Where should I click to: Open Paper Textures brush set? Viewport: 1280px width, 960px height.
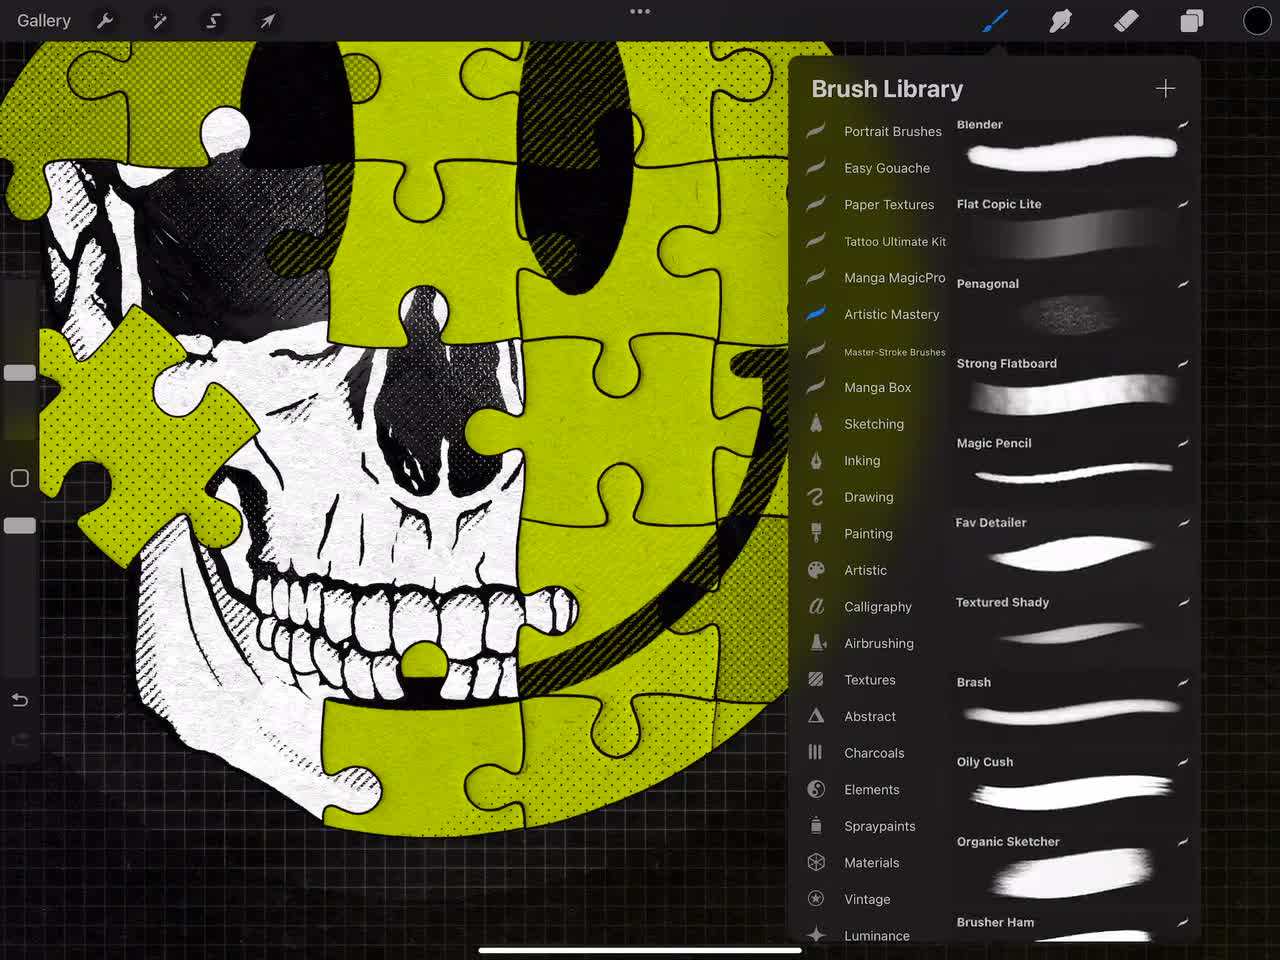[x=875, y=204]
